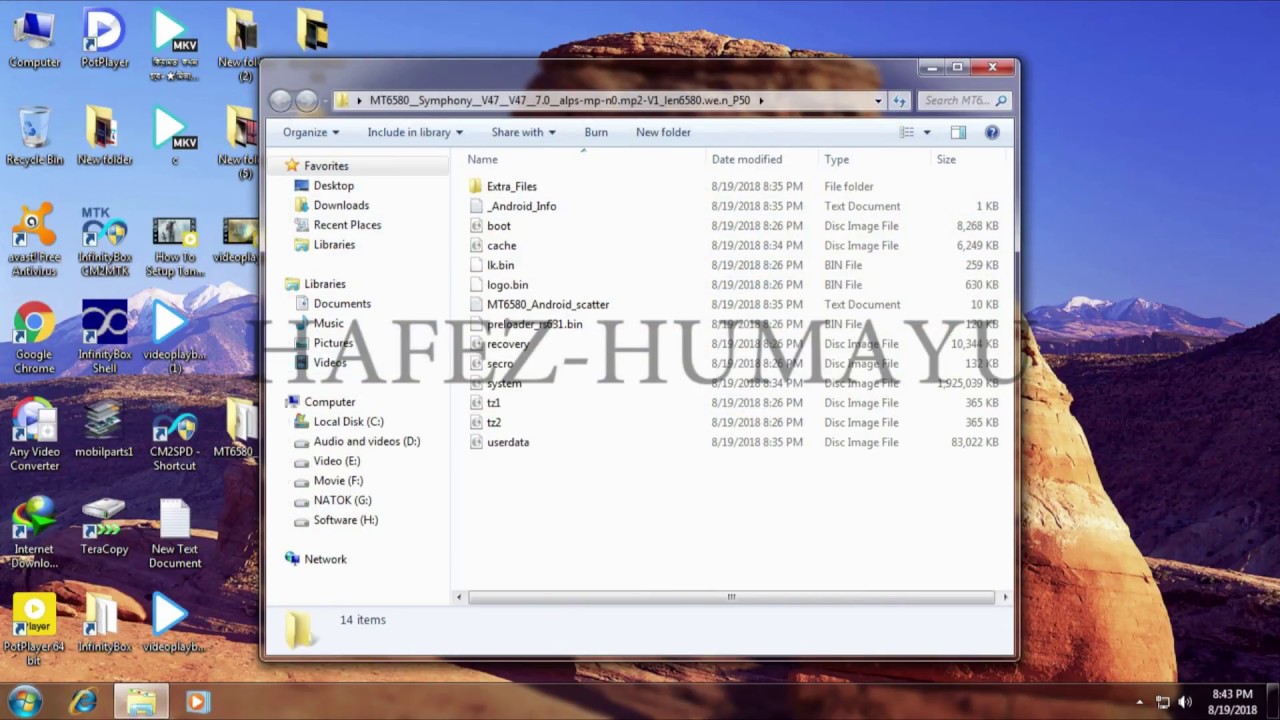Image resolution: width=1280 pixels, height=720 pixels.
Task: Open the Organize dropdown menu
Action: [311, 132]
